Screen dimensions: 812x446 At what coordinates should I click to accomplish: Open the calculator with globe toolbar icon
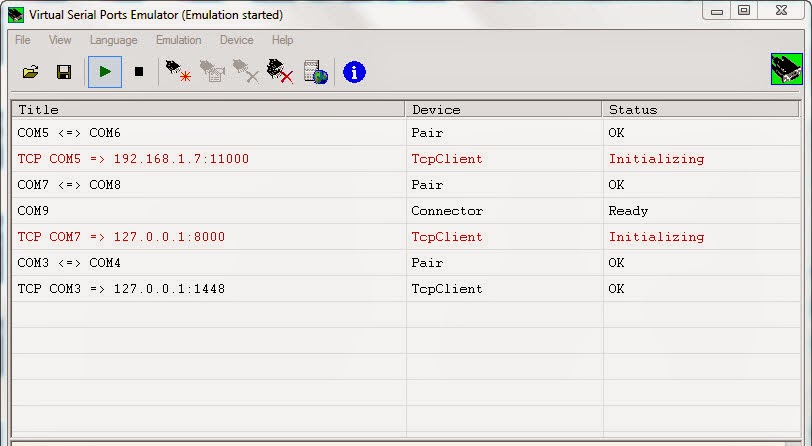point(315,72)
